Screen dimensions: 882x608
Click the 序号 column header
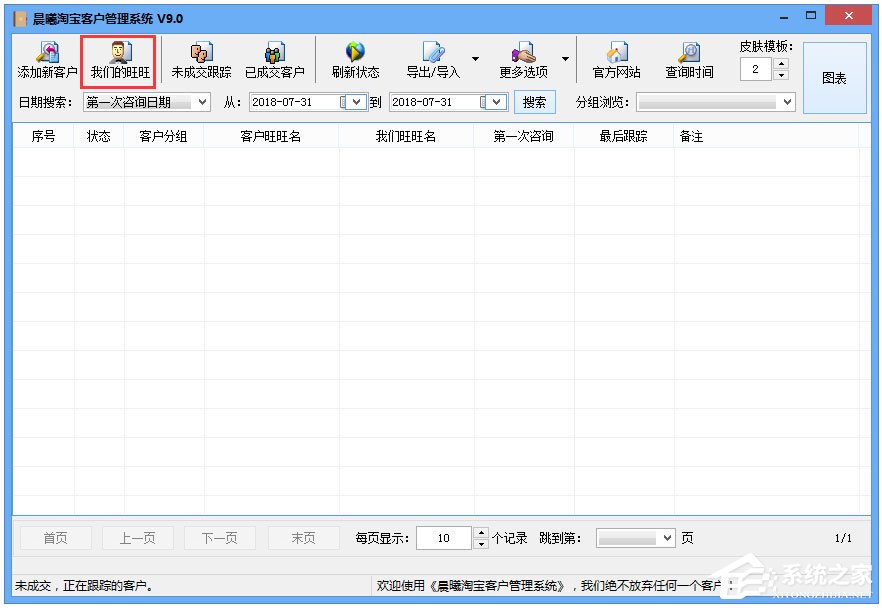[43, 136]
